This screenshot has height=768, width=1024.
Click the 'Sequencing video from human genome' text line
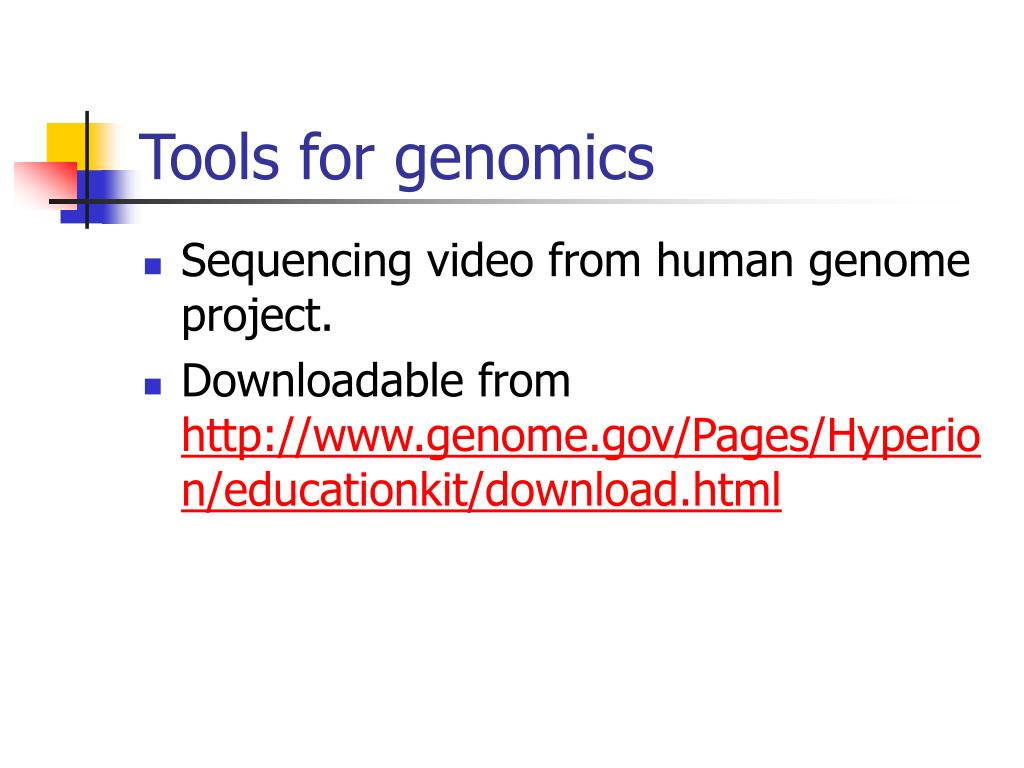click(575, 262)
